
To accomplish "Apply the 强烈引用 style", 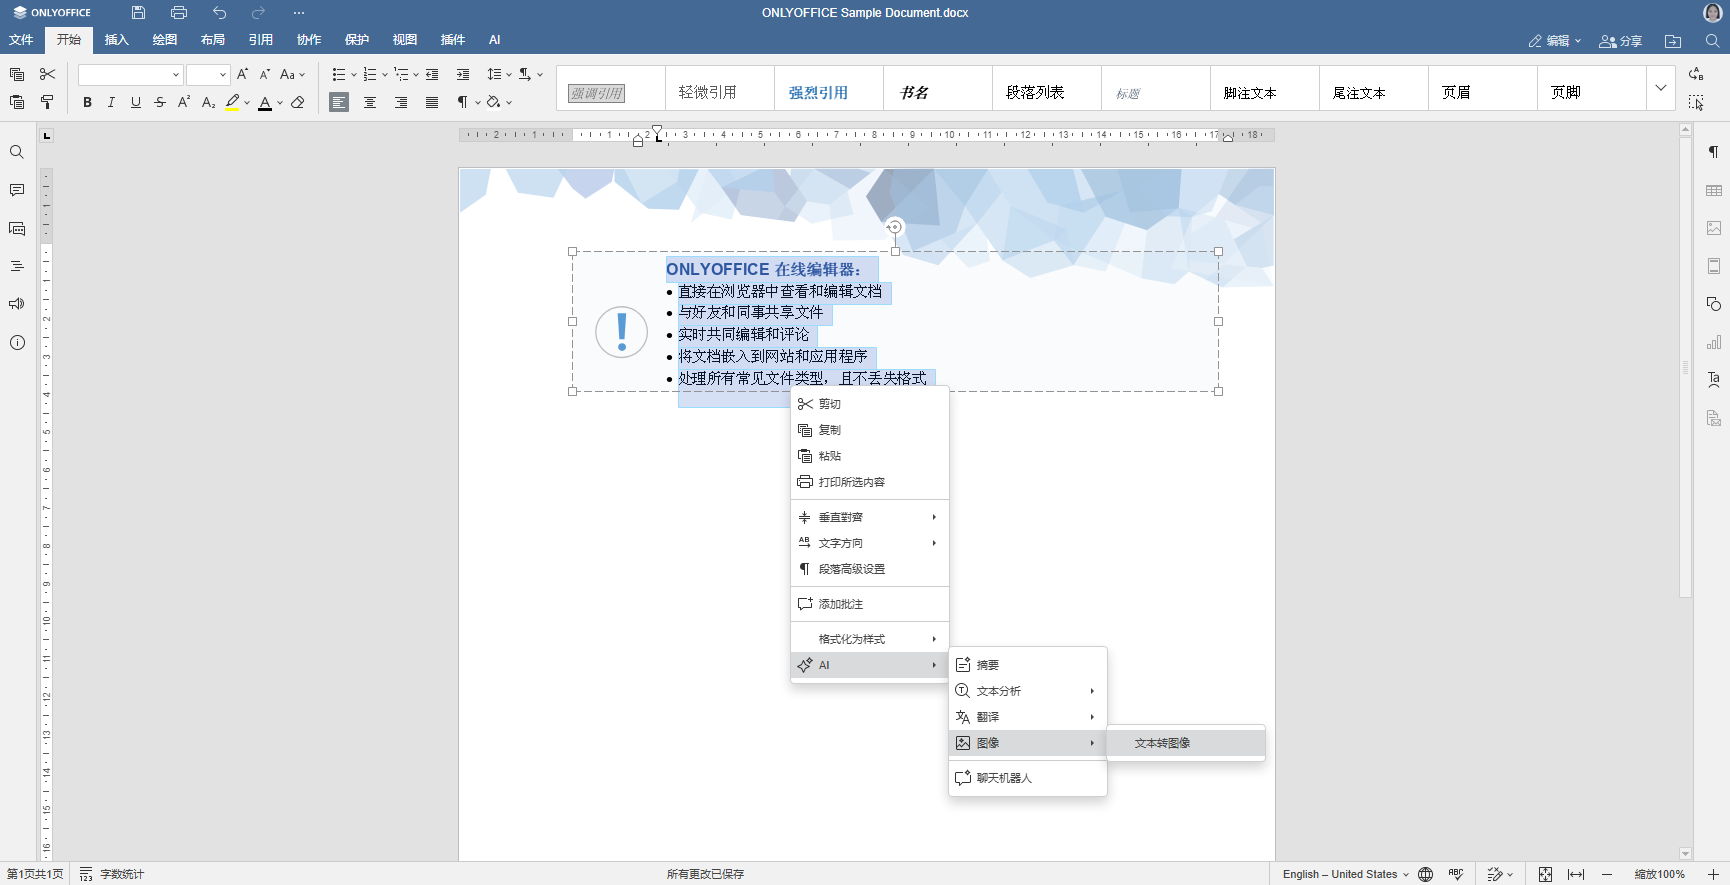I will [828, 89].
